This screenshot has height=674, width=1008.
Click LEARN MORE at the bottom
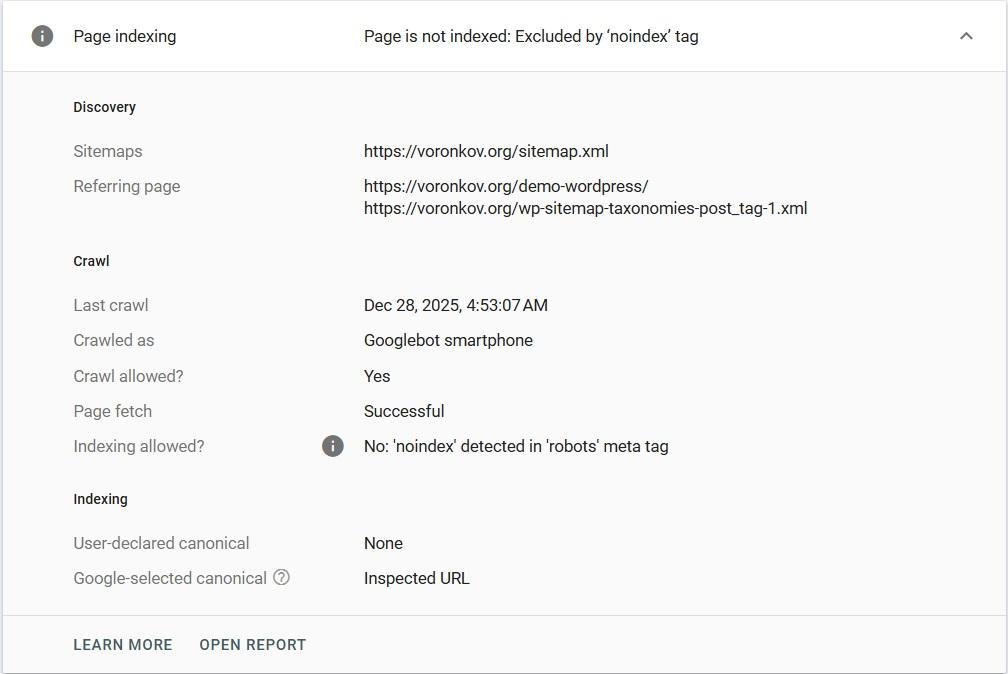coord(122,644)
